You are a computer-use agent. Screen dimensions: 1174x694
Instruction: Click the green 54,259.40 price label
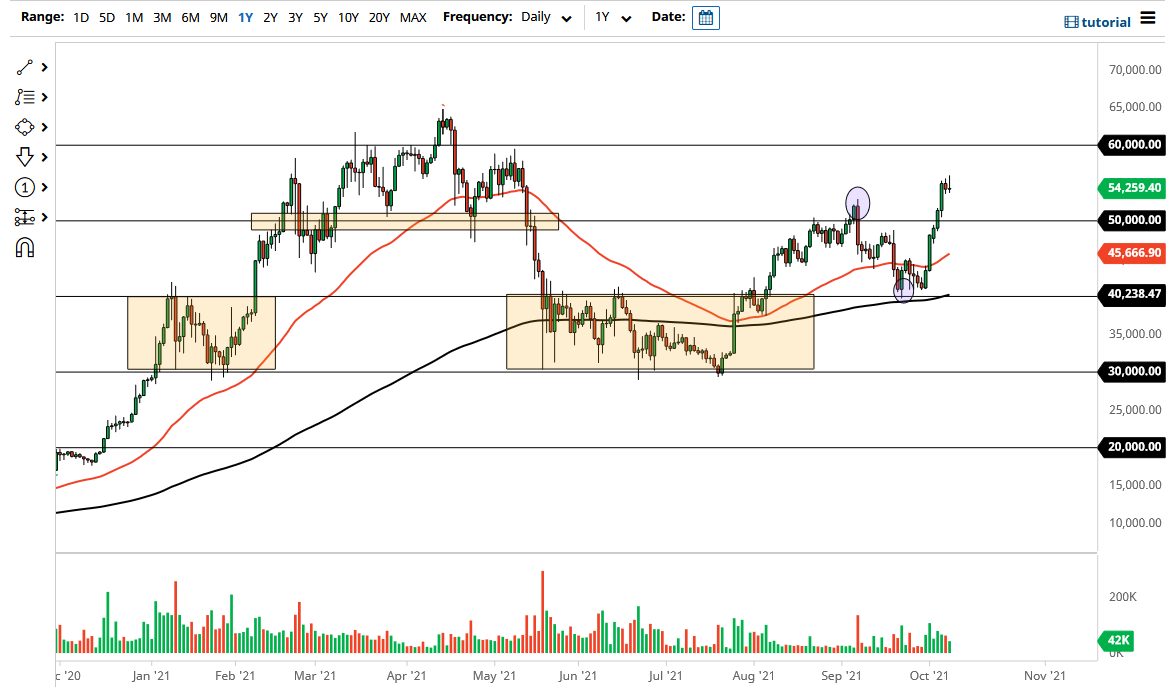[x=1132, y=188]
